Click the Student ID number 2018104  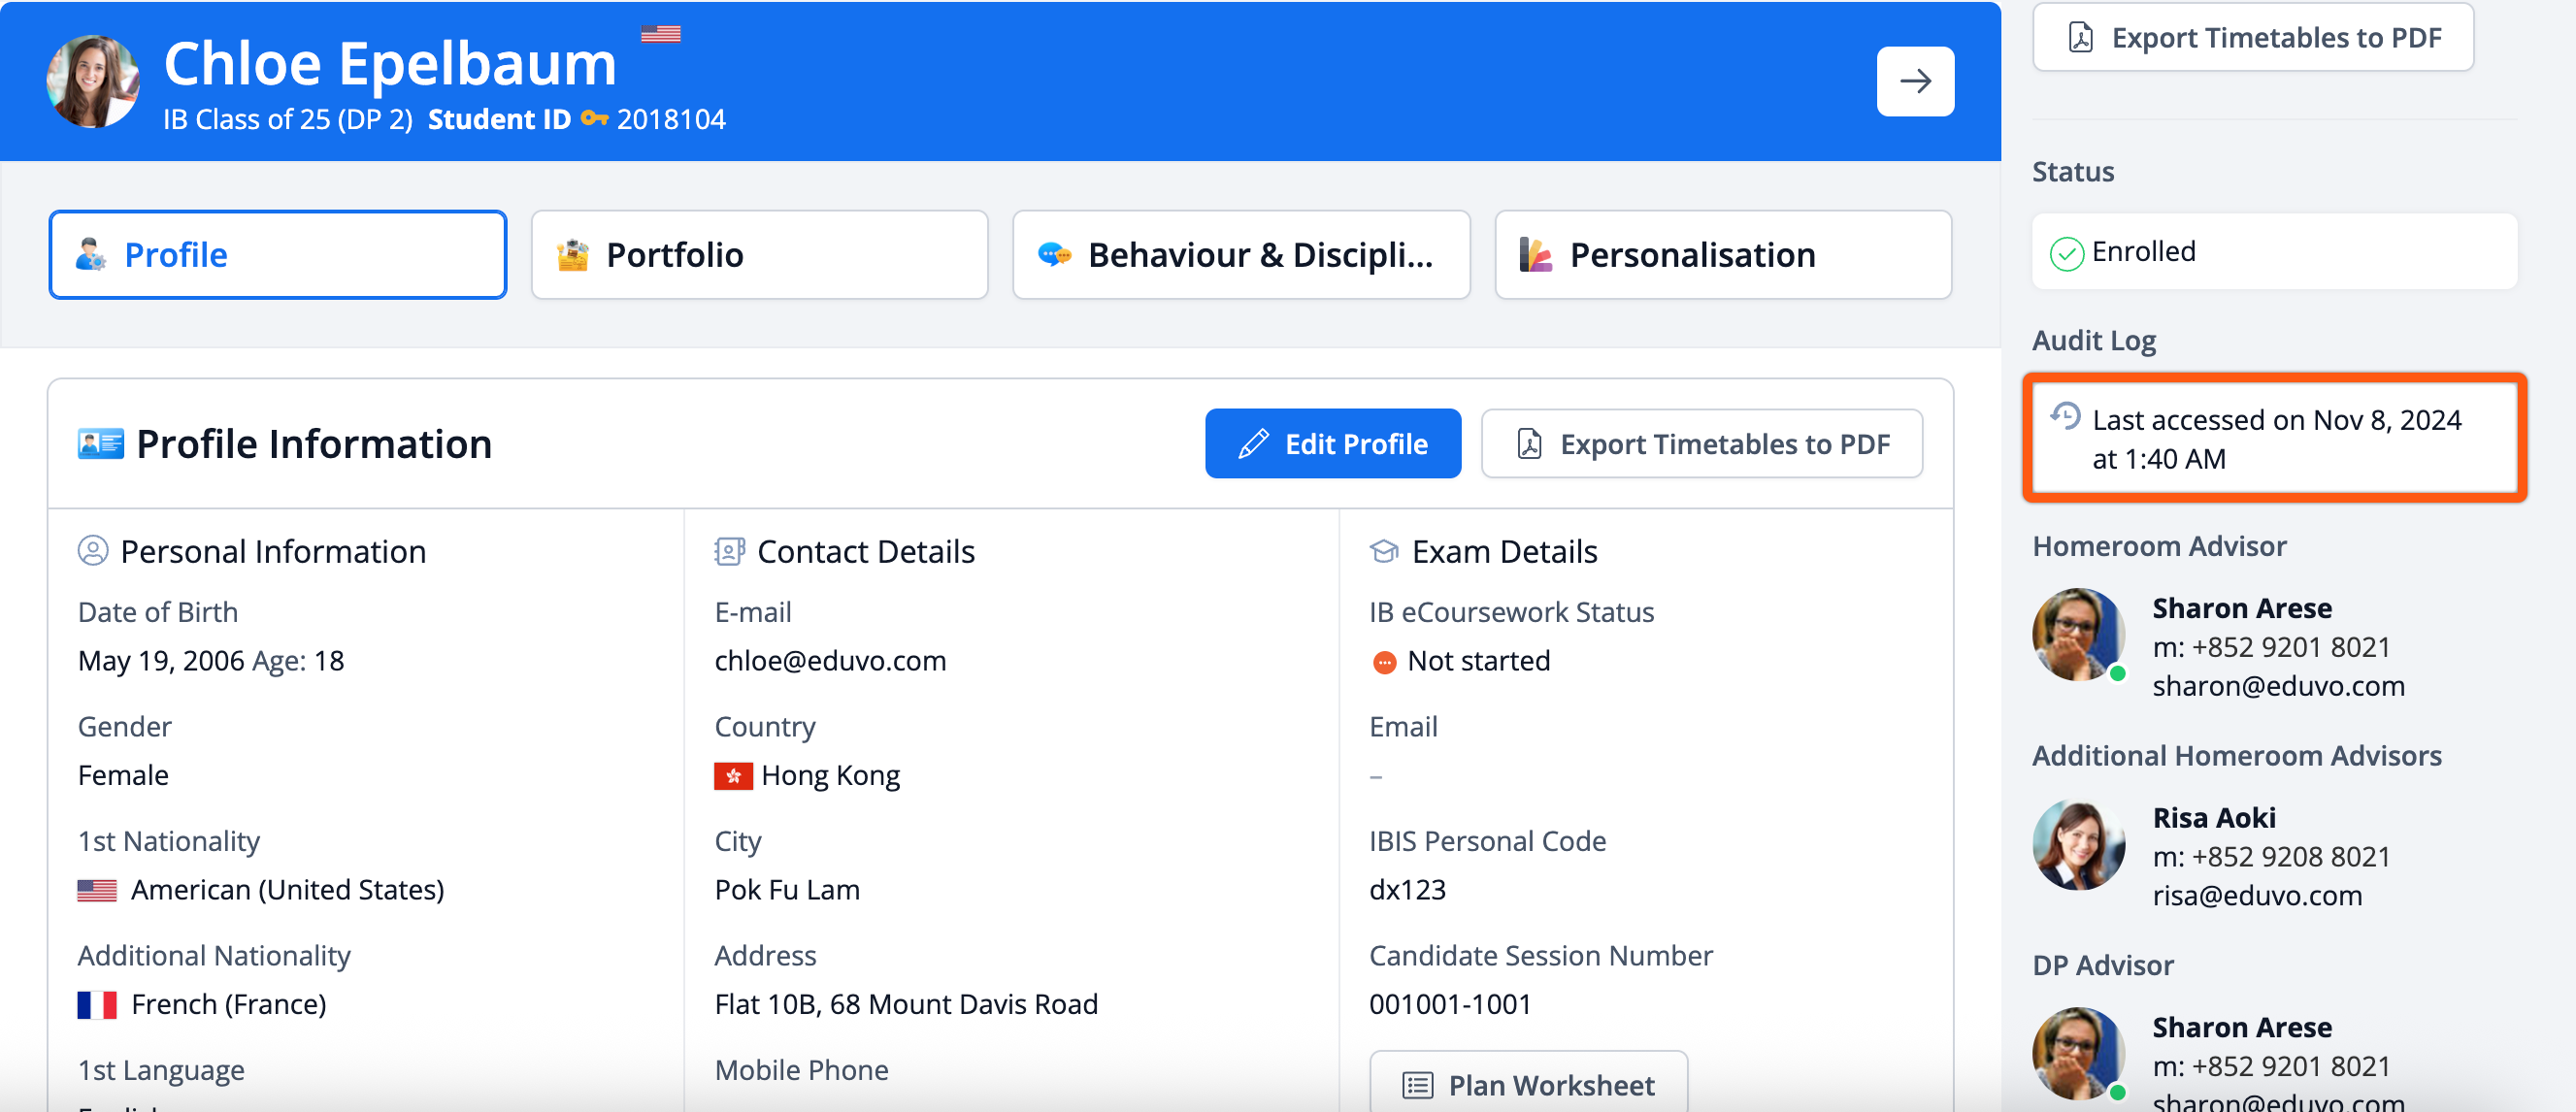point(671,119)
